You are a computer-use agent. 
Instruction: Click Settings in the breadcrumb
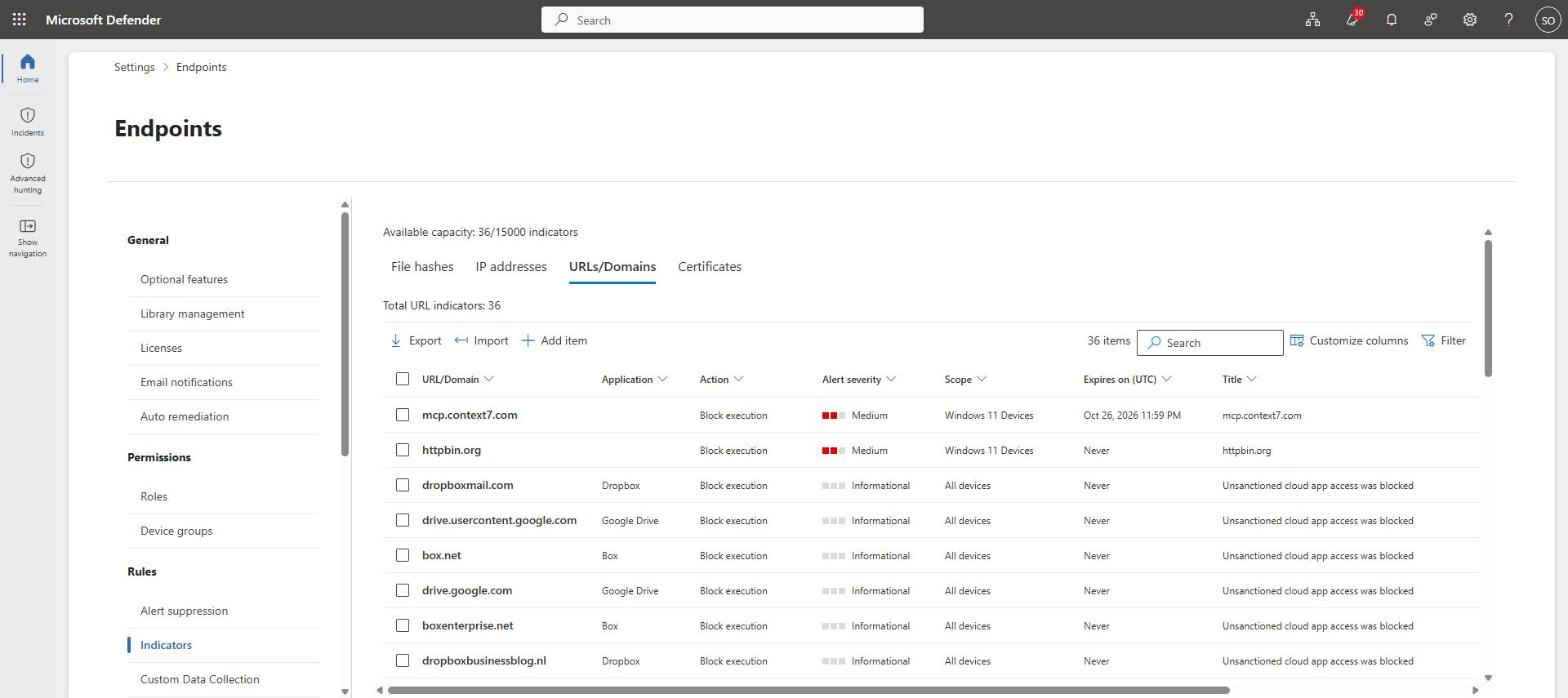[x=134, y=67]
